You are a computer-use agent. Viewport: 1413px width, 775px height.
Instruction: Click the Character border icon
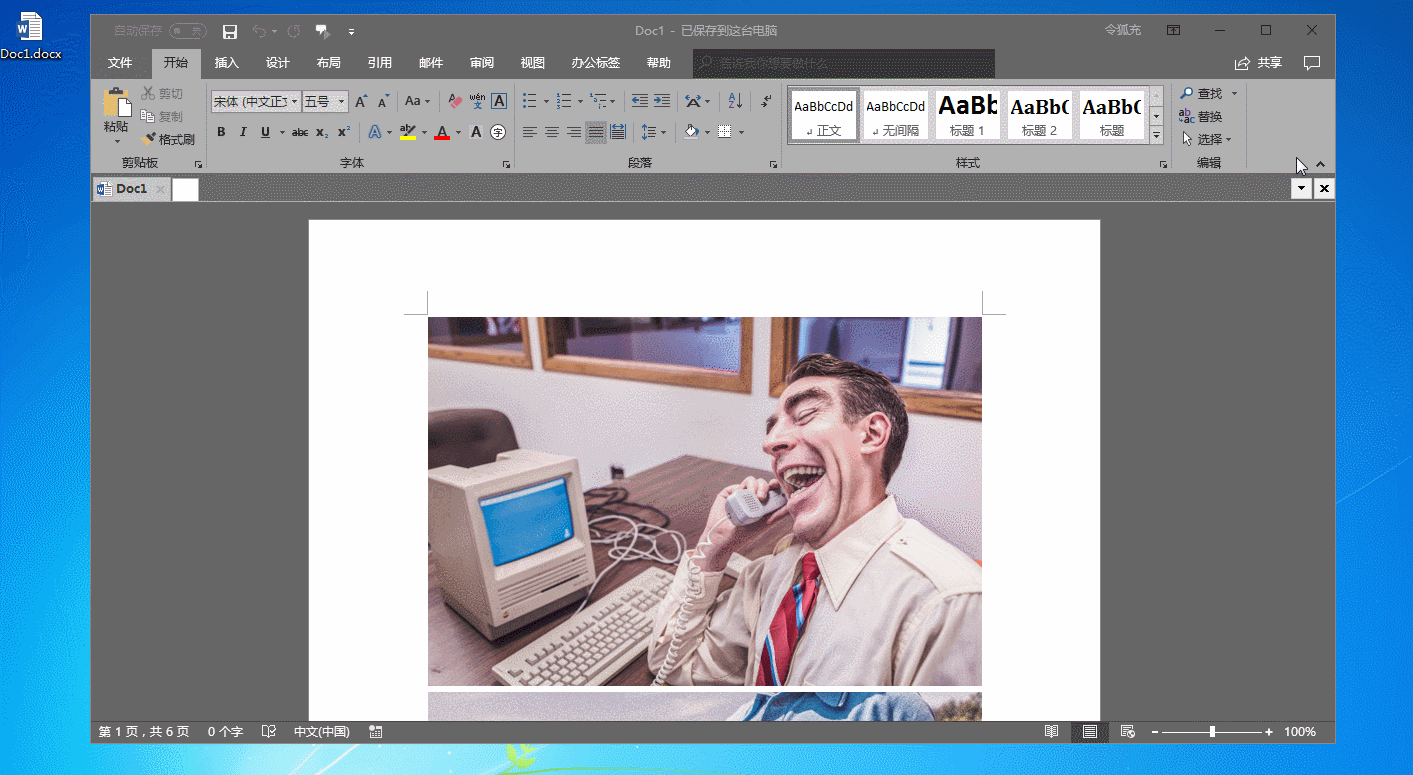tap(499, 101)
